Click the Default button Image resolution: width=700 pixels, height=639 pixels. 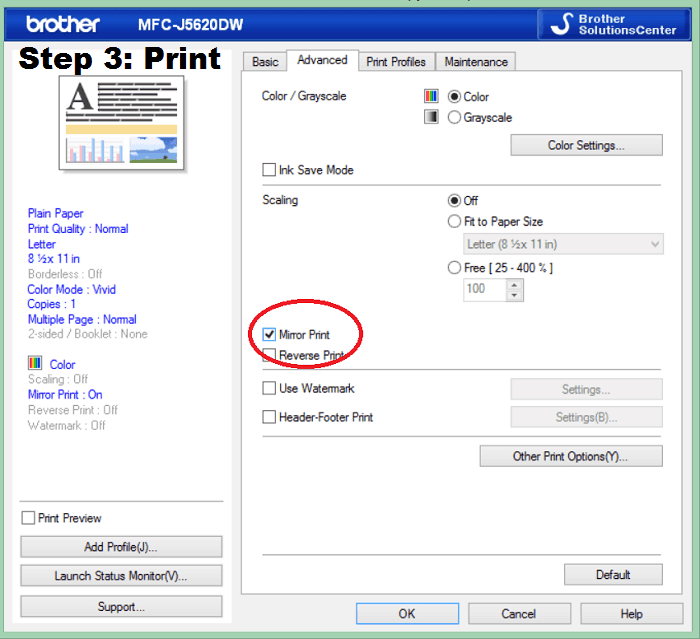613,575
